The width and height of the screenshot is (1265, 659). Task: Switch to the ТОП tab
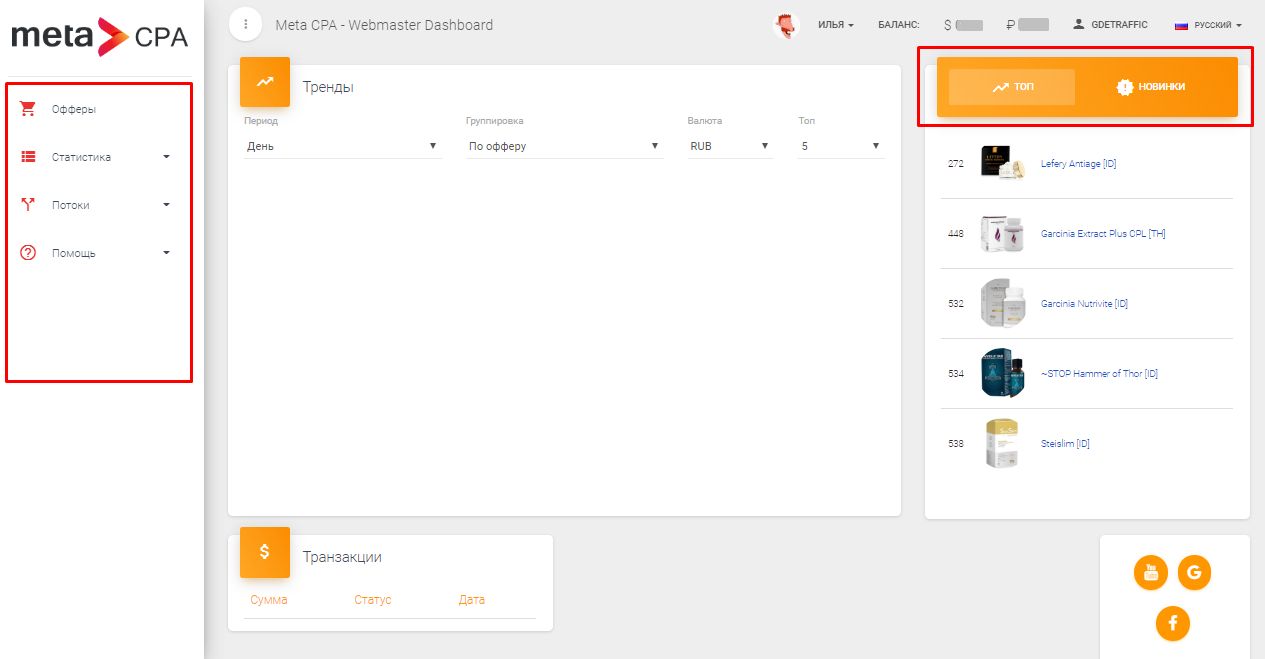point(1012,87)
